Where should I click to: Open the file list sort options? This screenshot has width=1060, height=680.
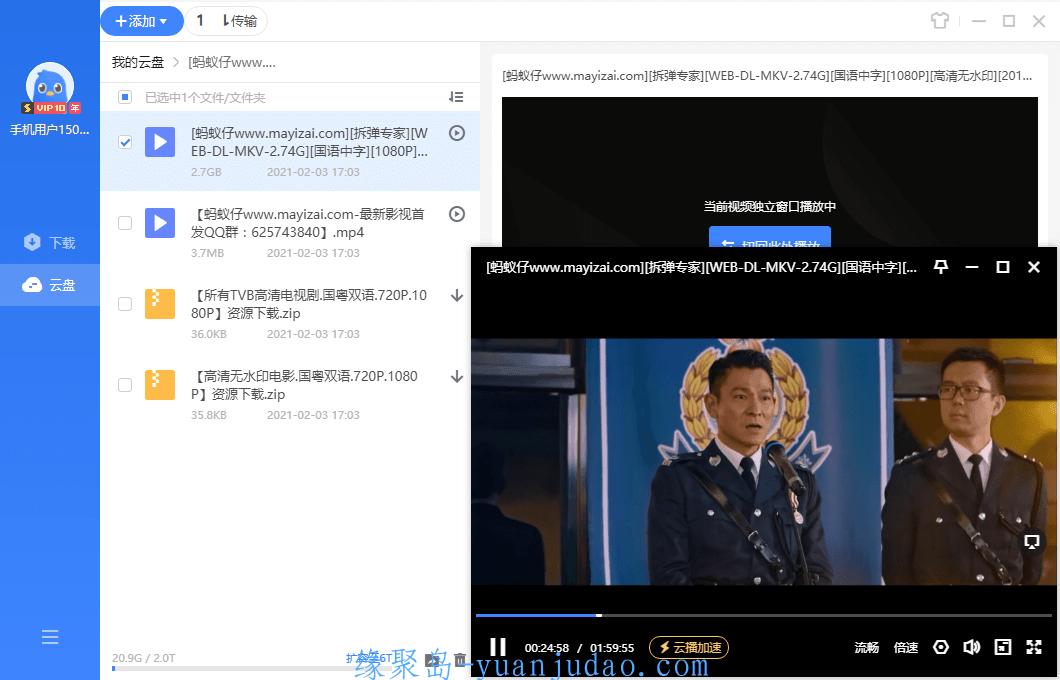(456, 97)
